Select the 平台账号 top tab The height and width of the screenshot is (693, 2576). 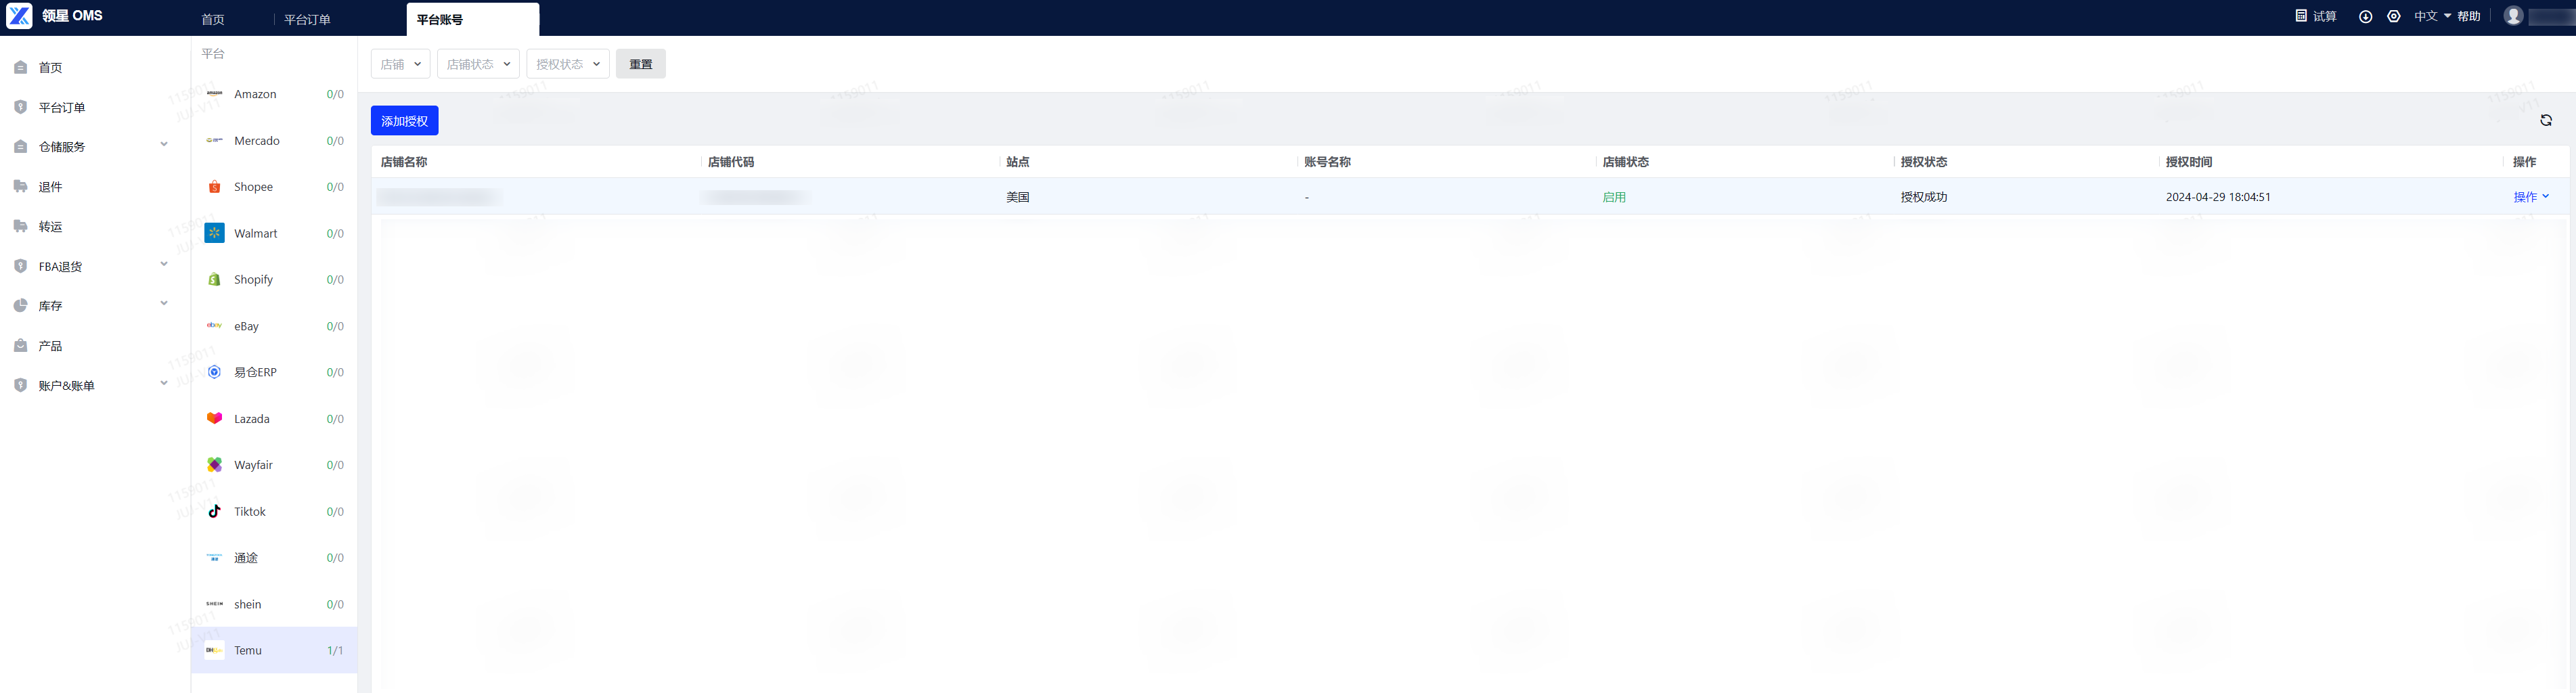pos(472,19)
